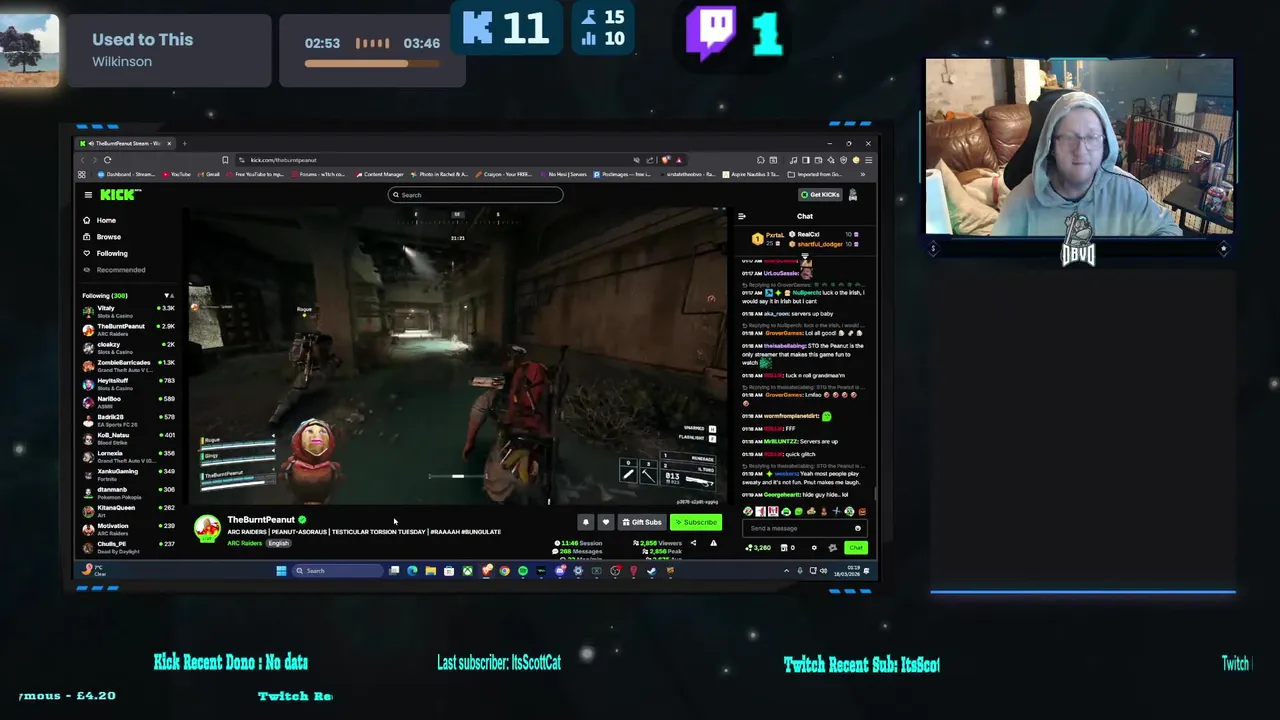Open the browser music playlist icon
This screenshot has width=1280, height=720.
tap(793, 160)
